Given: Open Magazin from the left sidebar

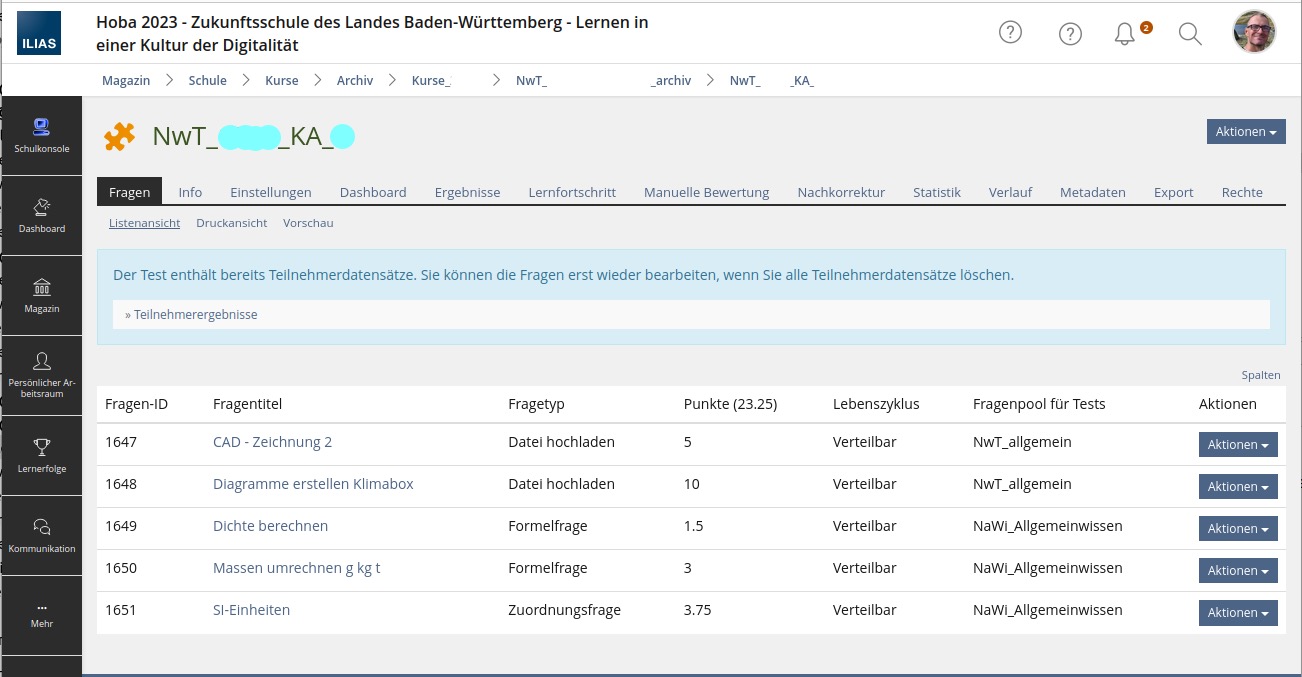Looking at the screenshot, I should click(x=42, y=296).
